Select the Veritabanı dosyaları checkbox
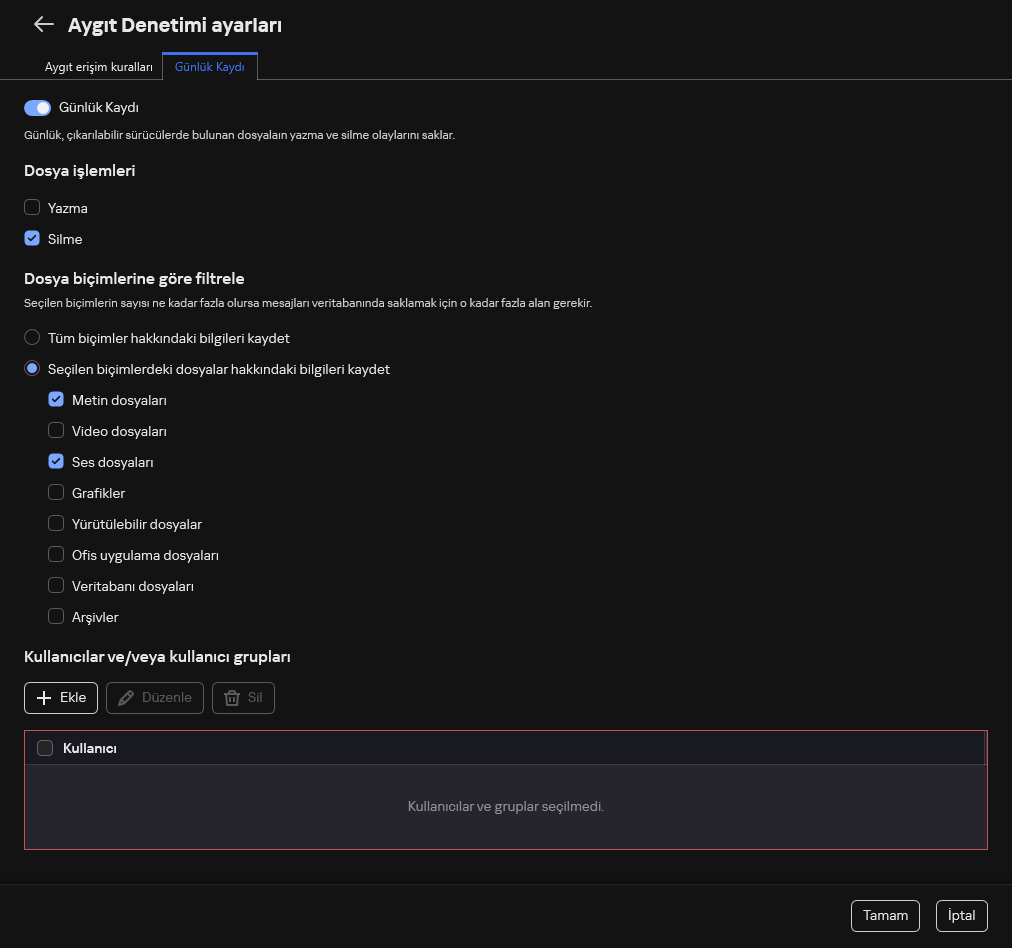The width and height of the screenshot is (1012, 948). [56, 586]
